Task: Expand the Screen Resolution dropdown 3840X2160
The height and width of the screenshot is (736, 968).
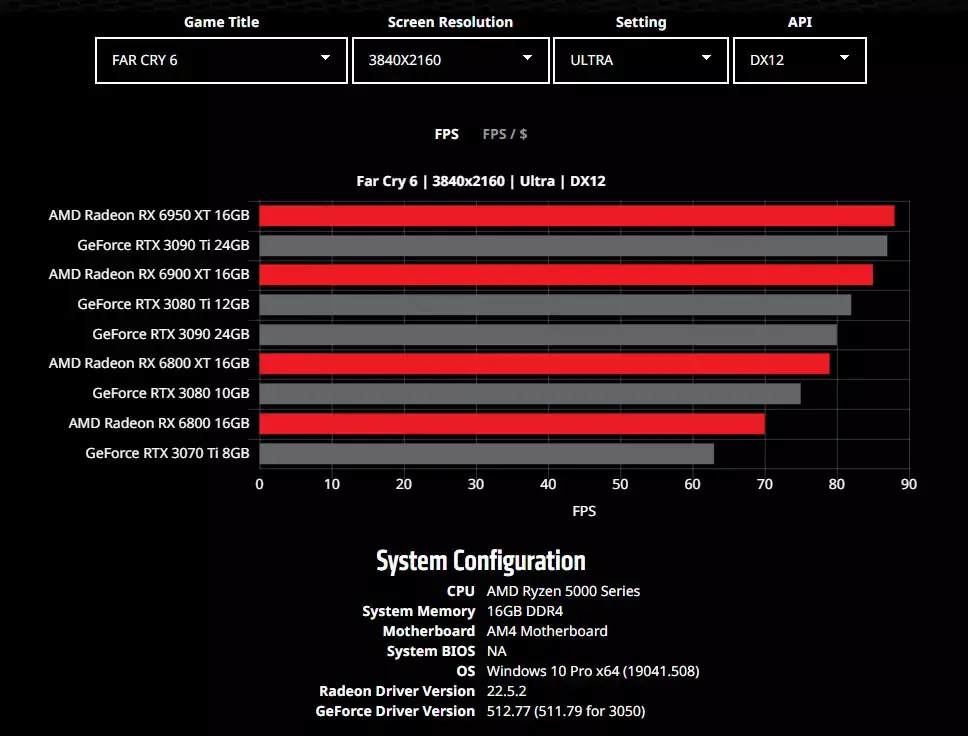Action: tap(451, 61)
